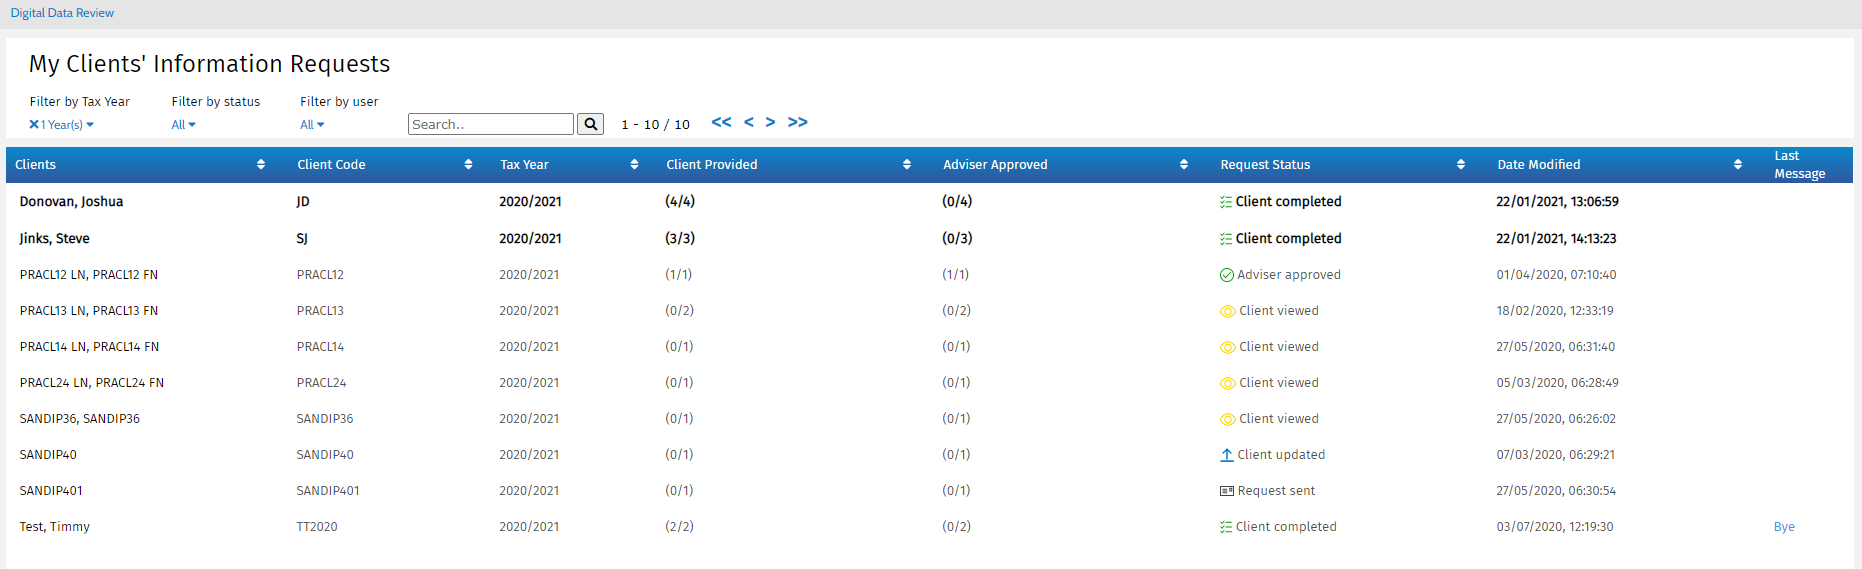Open the Filter by status dropdown
The image size is (1862, 569).
184,125
